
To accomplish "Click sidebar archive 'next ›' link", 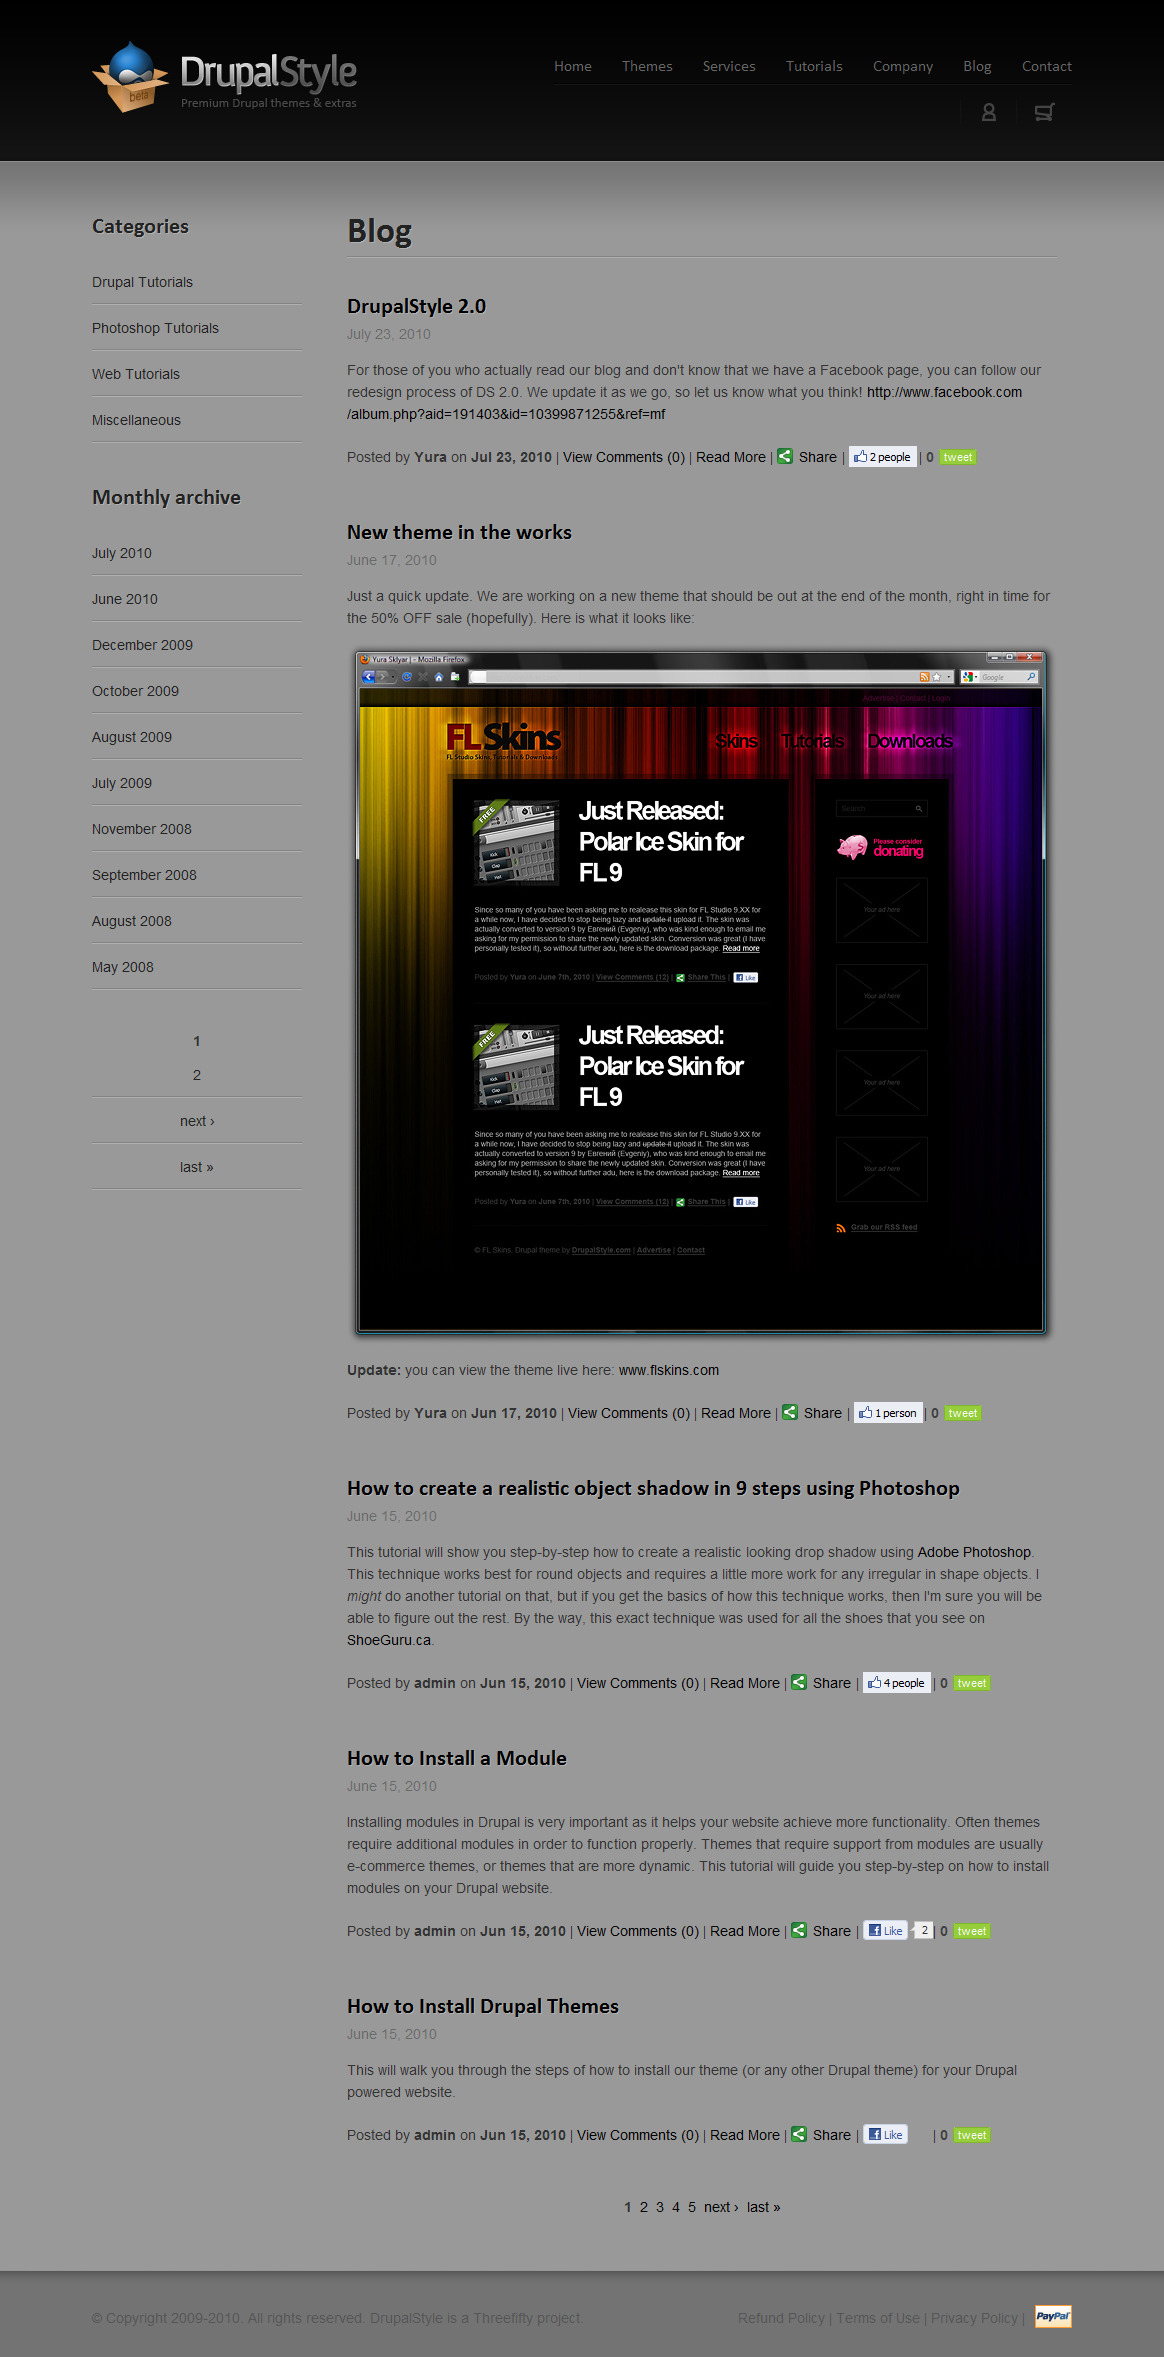I will coord(197,1121).
